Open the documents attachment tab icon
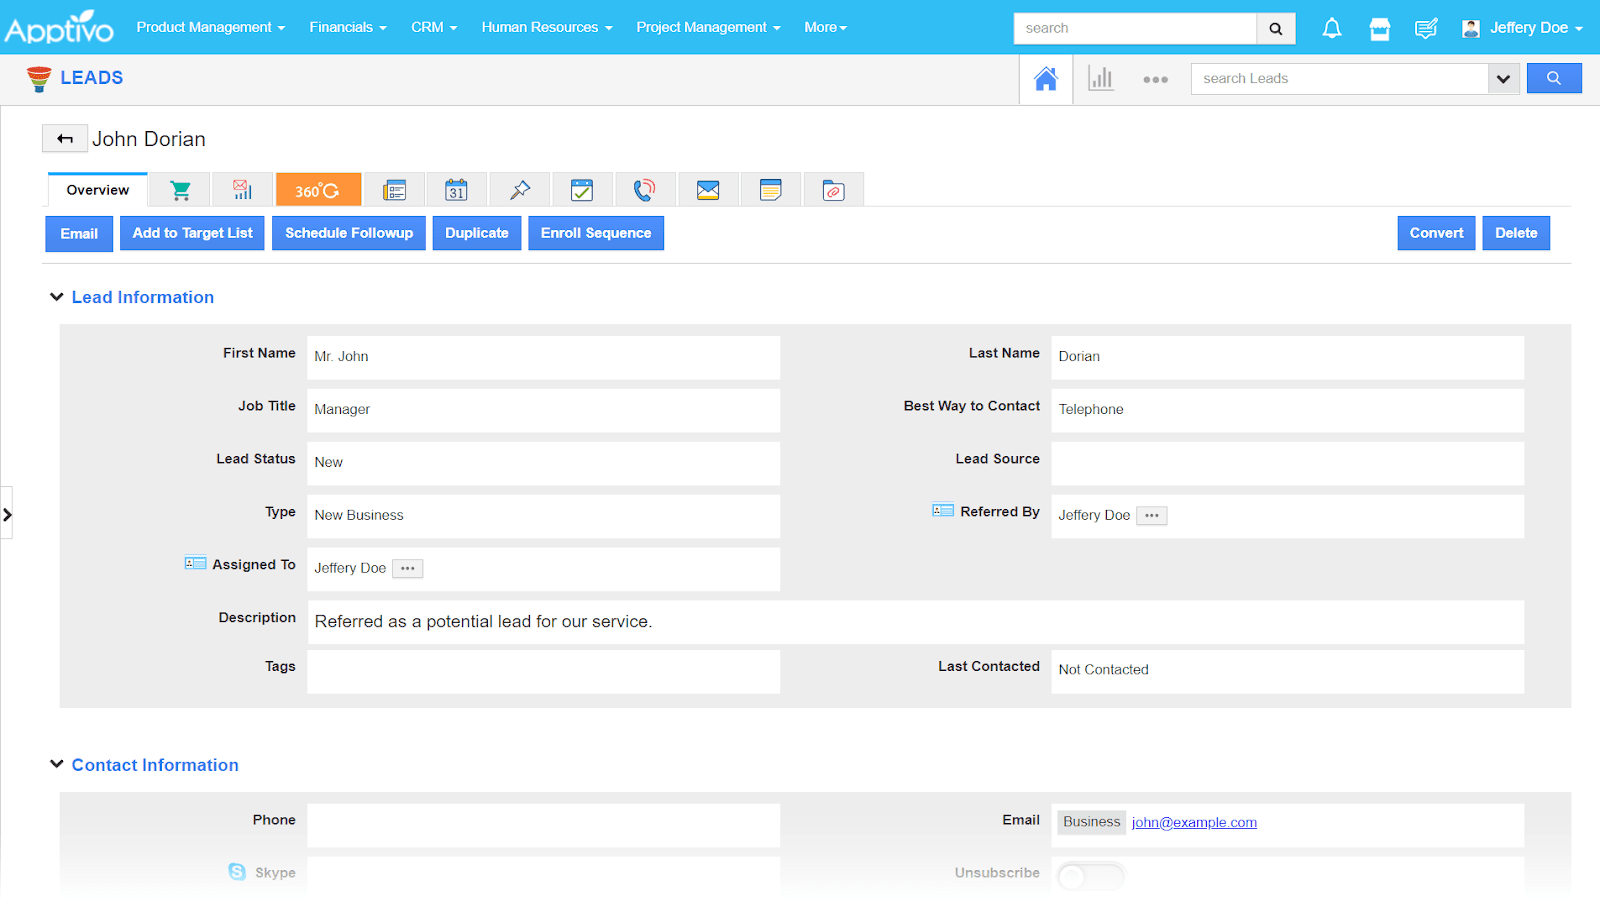Screen dimensions: 1600x907 pos(833,189)
